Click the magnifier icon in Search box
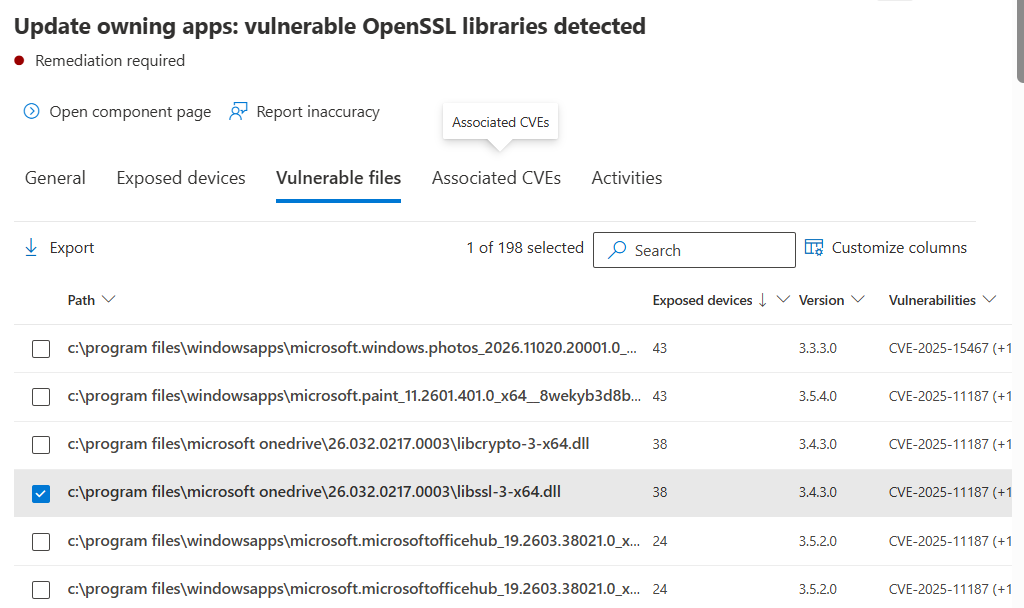Image resolution: width=1024 pixels, height=608 pixels. 617,250
